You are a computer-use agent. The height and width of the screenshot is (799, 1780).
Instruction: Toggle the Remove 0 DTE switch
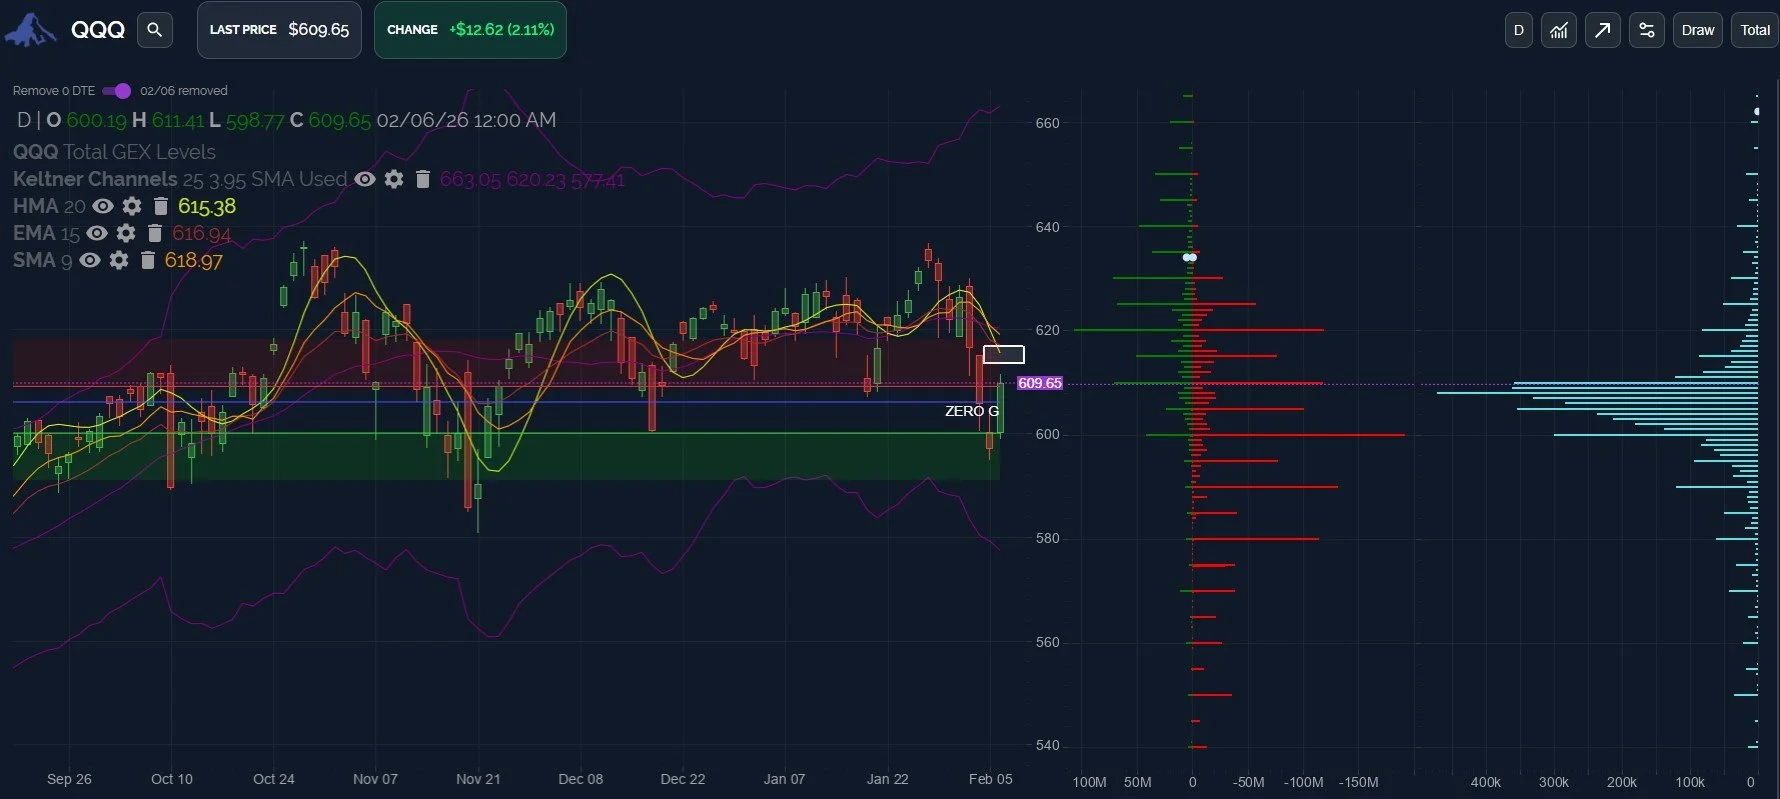pyautogui.click(x=116, y=91)
